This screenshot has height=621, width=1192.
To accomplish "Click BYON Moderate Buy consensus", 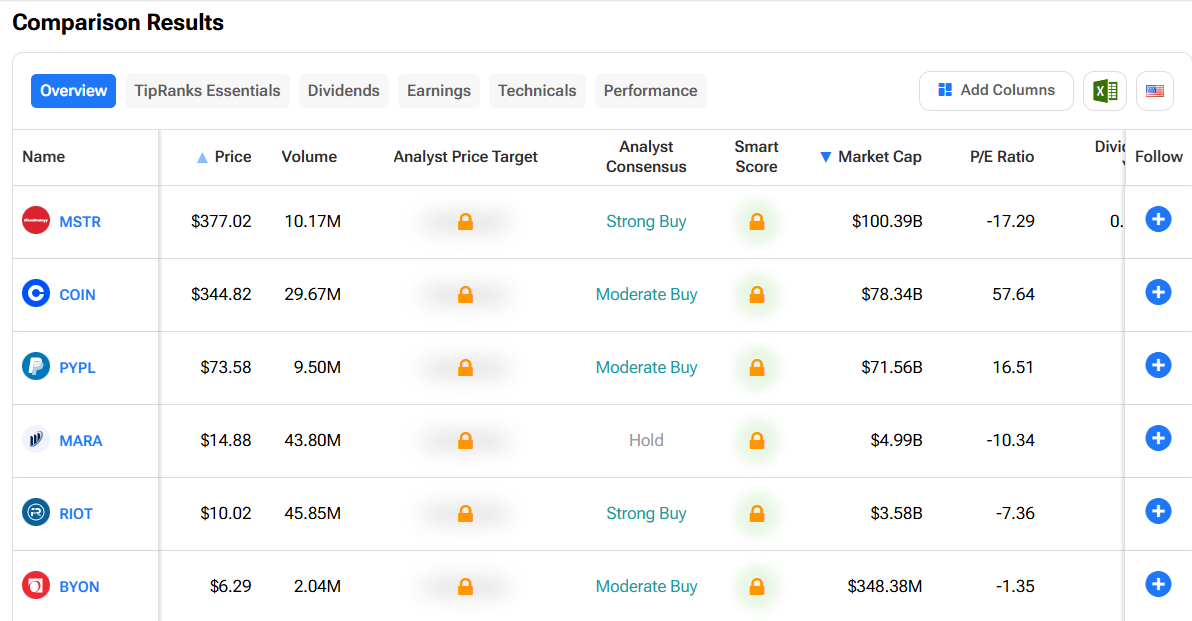I will tap(646, 586).
